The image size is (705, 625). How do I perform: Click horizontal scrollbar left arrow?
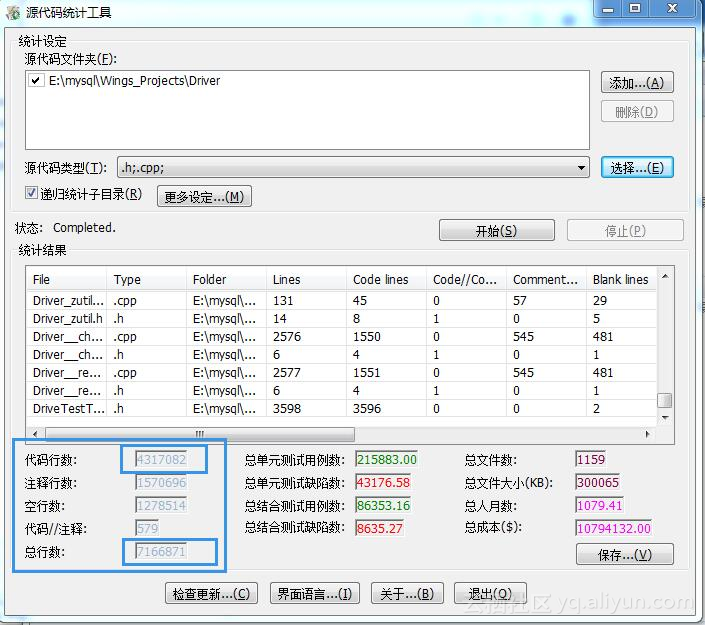pyautogui.click(x=35, y=434)
